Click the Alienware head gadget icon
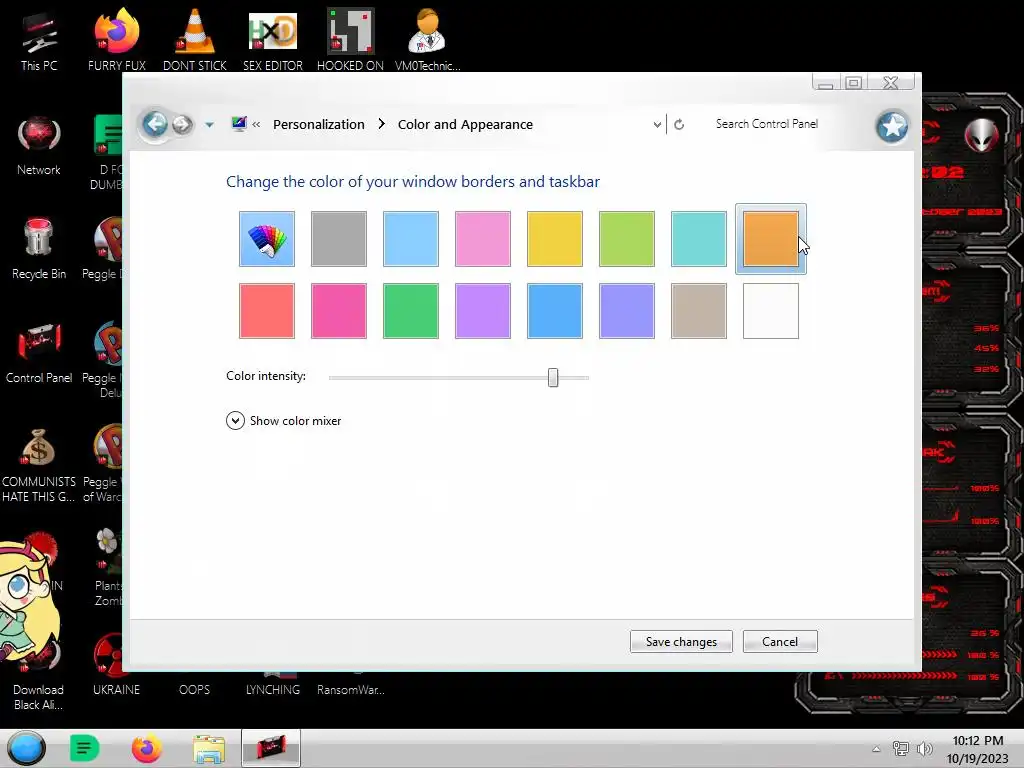 981,136
